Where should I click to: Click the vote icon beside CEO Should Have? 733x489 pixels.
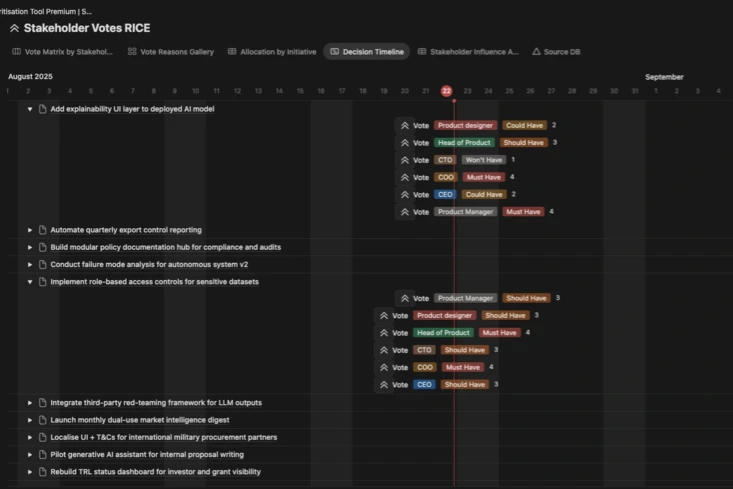pyautogui.click(x=383, y=385)
